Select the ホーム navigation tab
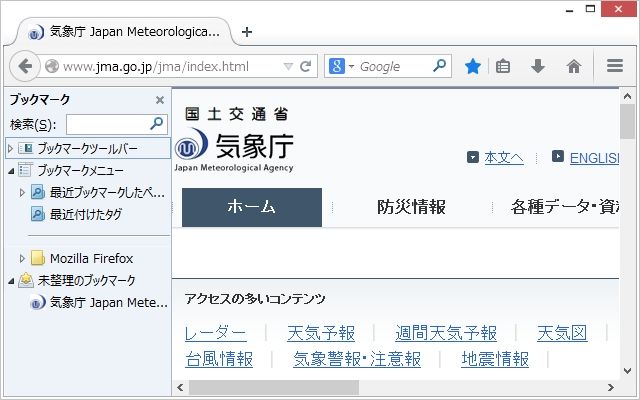The width and height of the screenshot is (640, 400). pyautogui.click(x=252, y=207)
